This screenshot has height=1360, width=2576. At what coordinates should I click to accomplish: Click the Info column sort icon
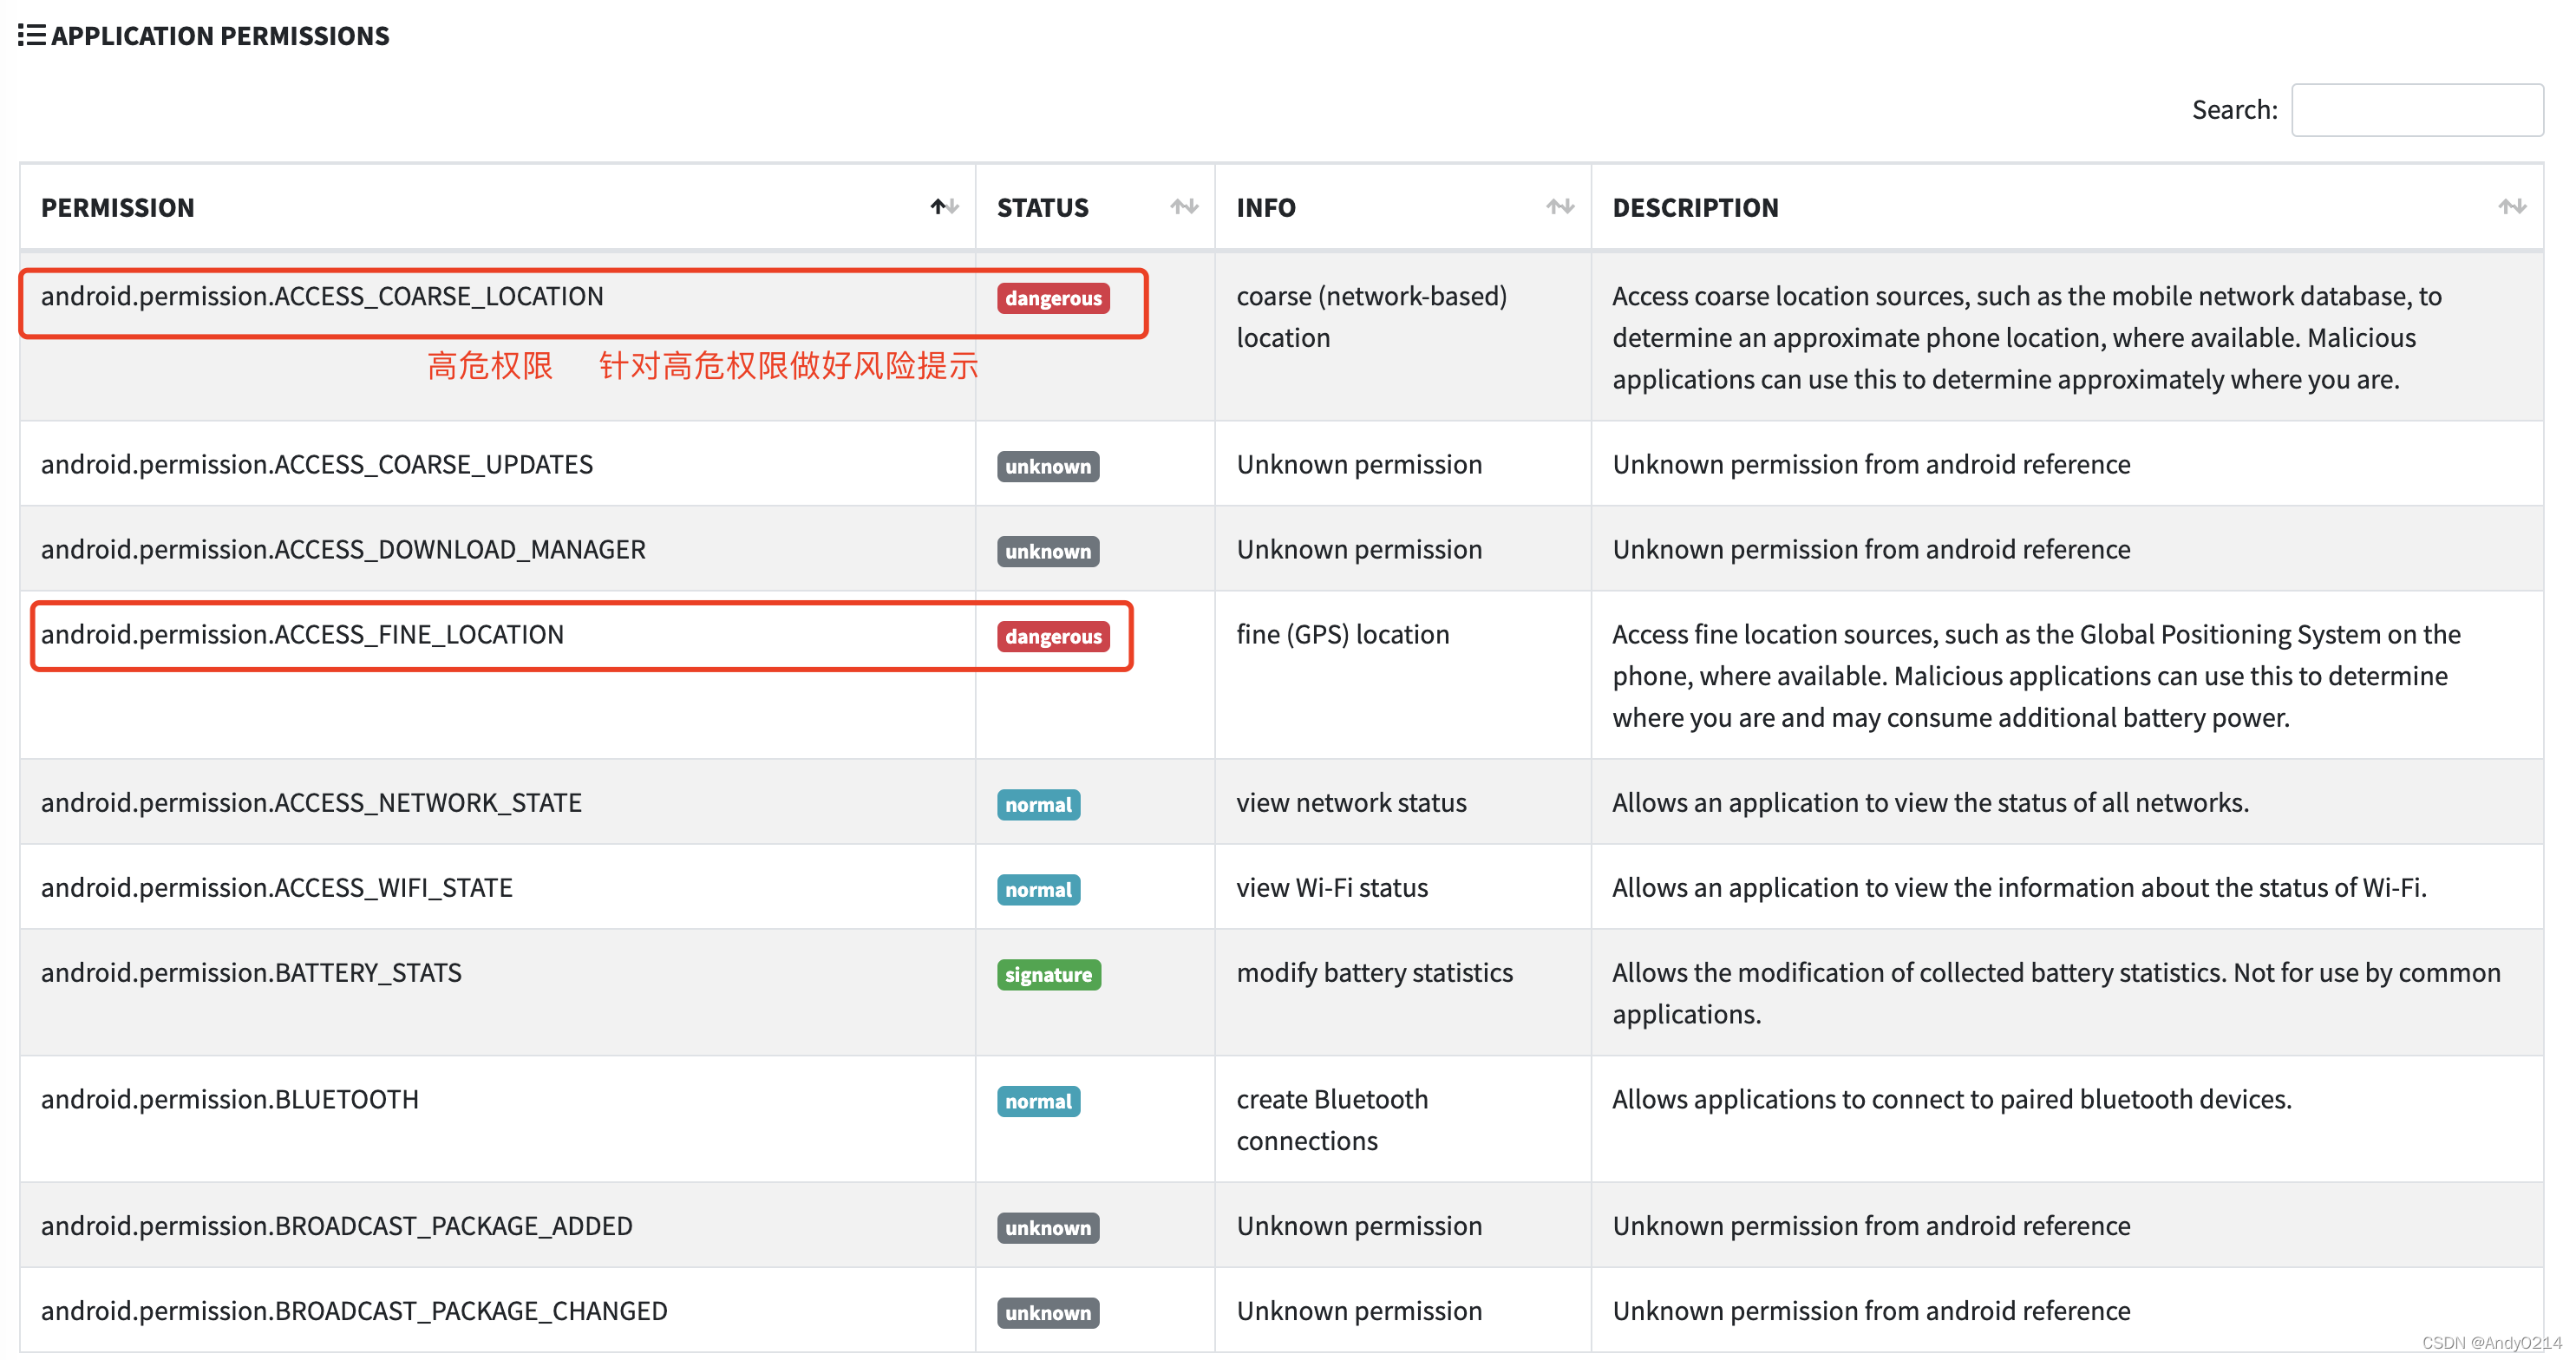coord(1559,207)
